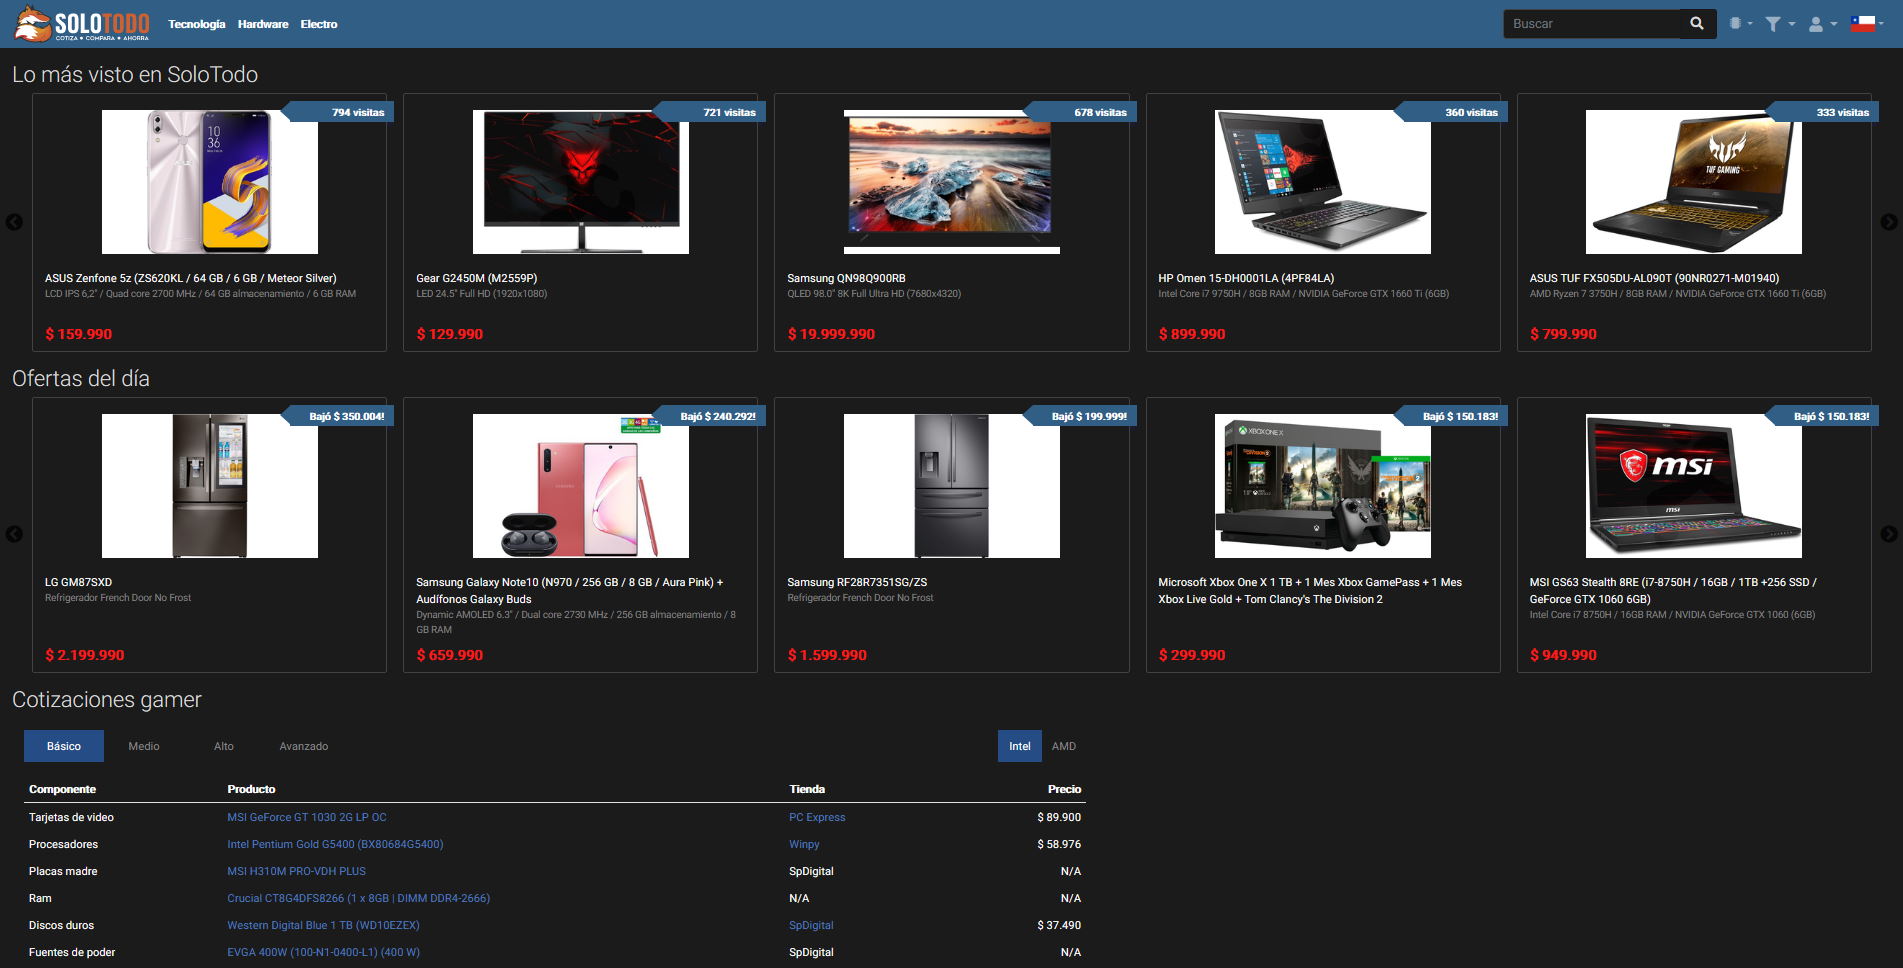
Task: Click previous arrow of Ofertas del día carousel
Action: tap(14, 534)
